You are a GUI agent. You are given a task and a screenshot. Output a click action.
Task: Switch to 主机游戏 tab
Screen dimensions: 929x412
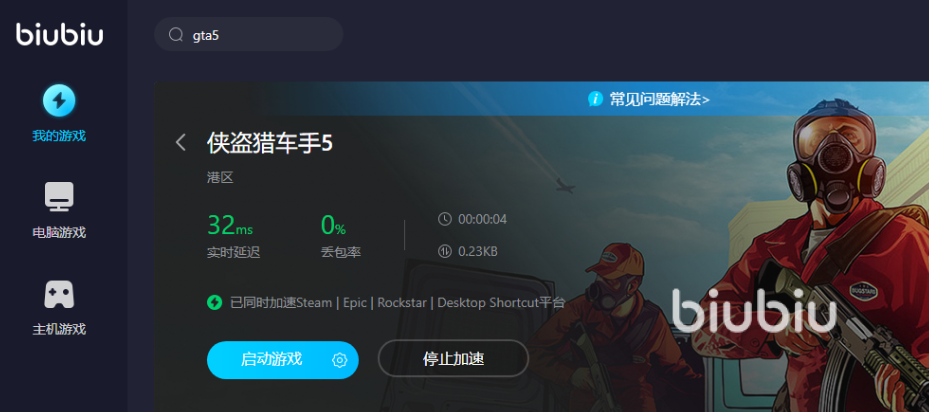click(x=59, y=329)
